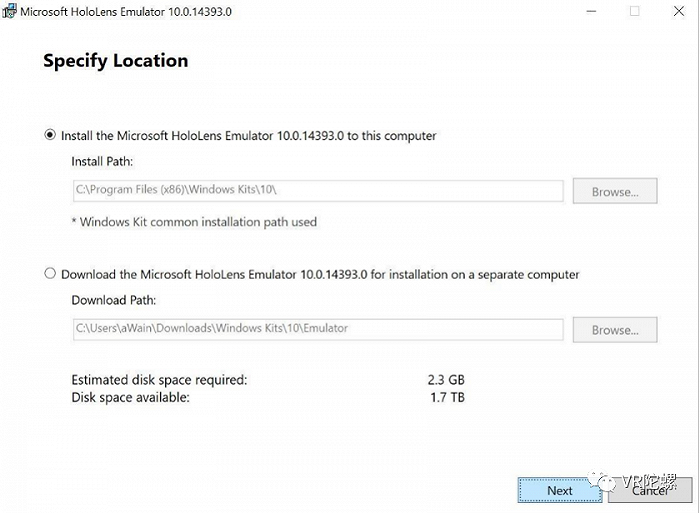Click the 'Download the Microsoft HoloLens Emulator' option label
Image resolution: width=700 pixels, height=513 pixels.
320,274
